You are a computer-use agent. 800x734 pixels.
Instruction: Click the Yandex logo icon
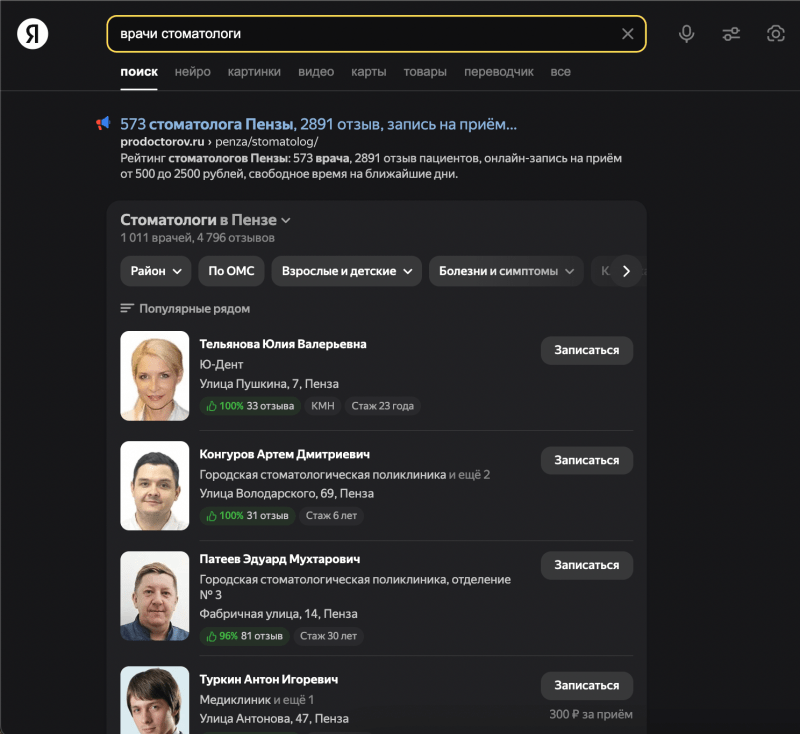33,34
